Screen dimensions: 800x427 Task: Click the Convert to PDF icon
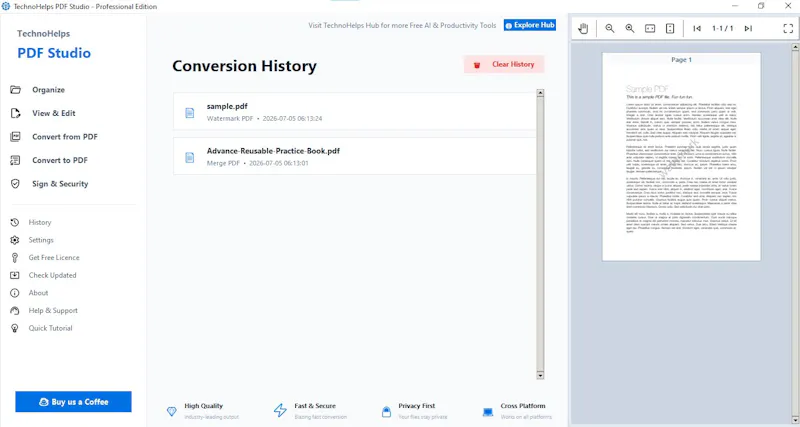coord(15,160)
